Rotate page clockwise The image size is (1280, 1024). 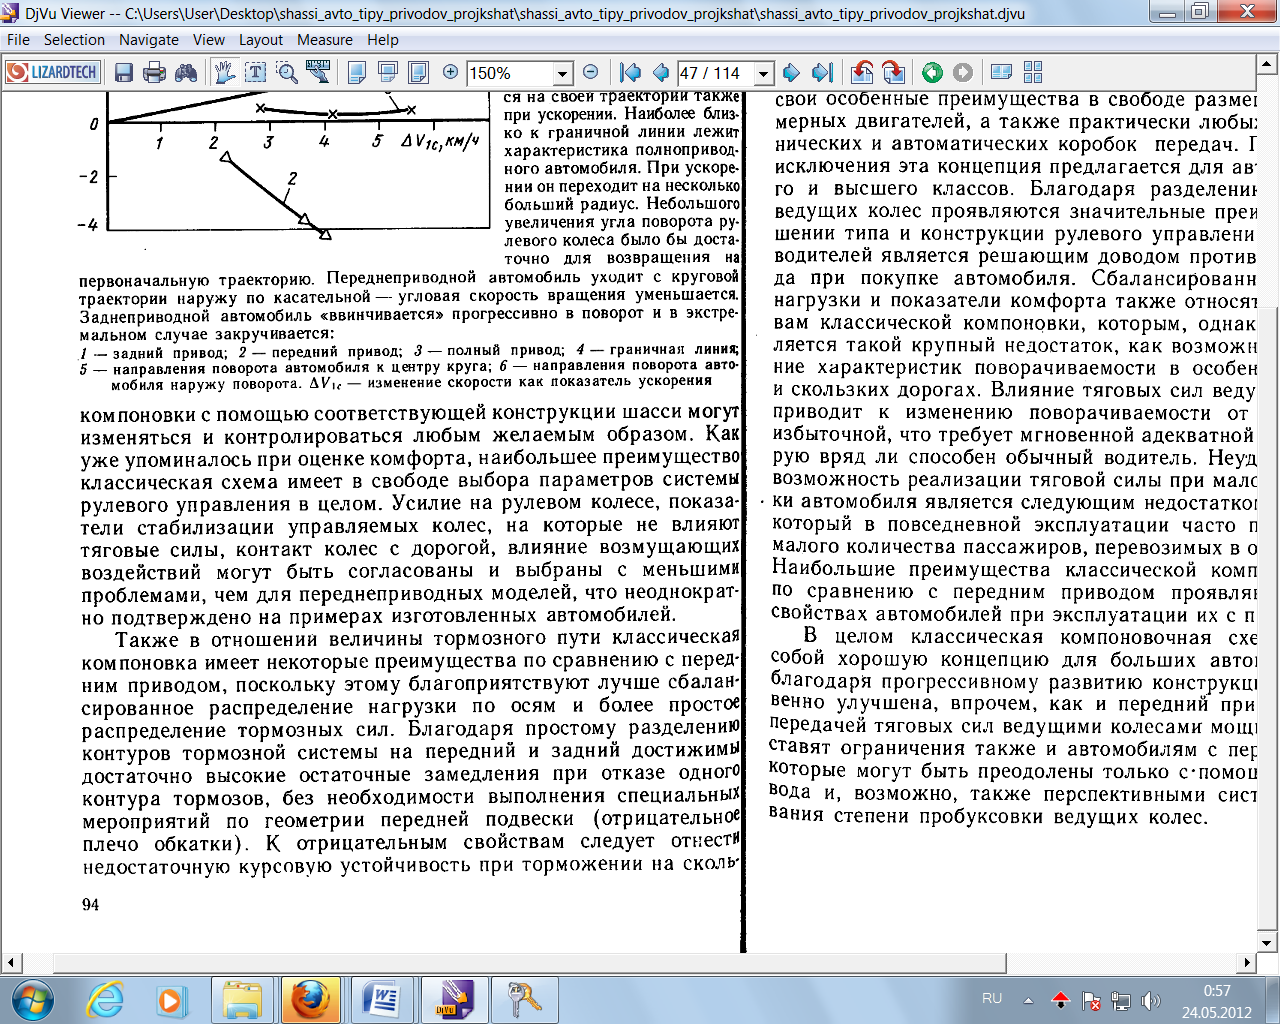[x=894, y=72]
